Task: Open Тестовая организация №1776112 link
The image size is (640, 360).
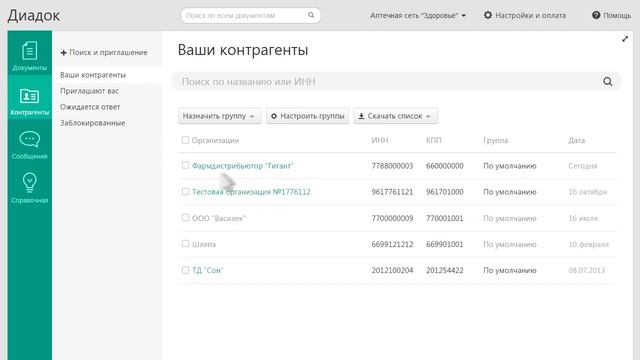Action: click(251, 192)
